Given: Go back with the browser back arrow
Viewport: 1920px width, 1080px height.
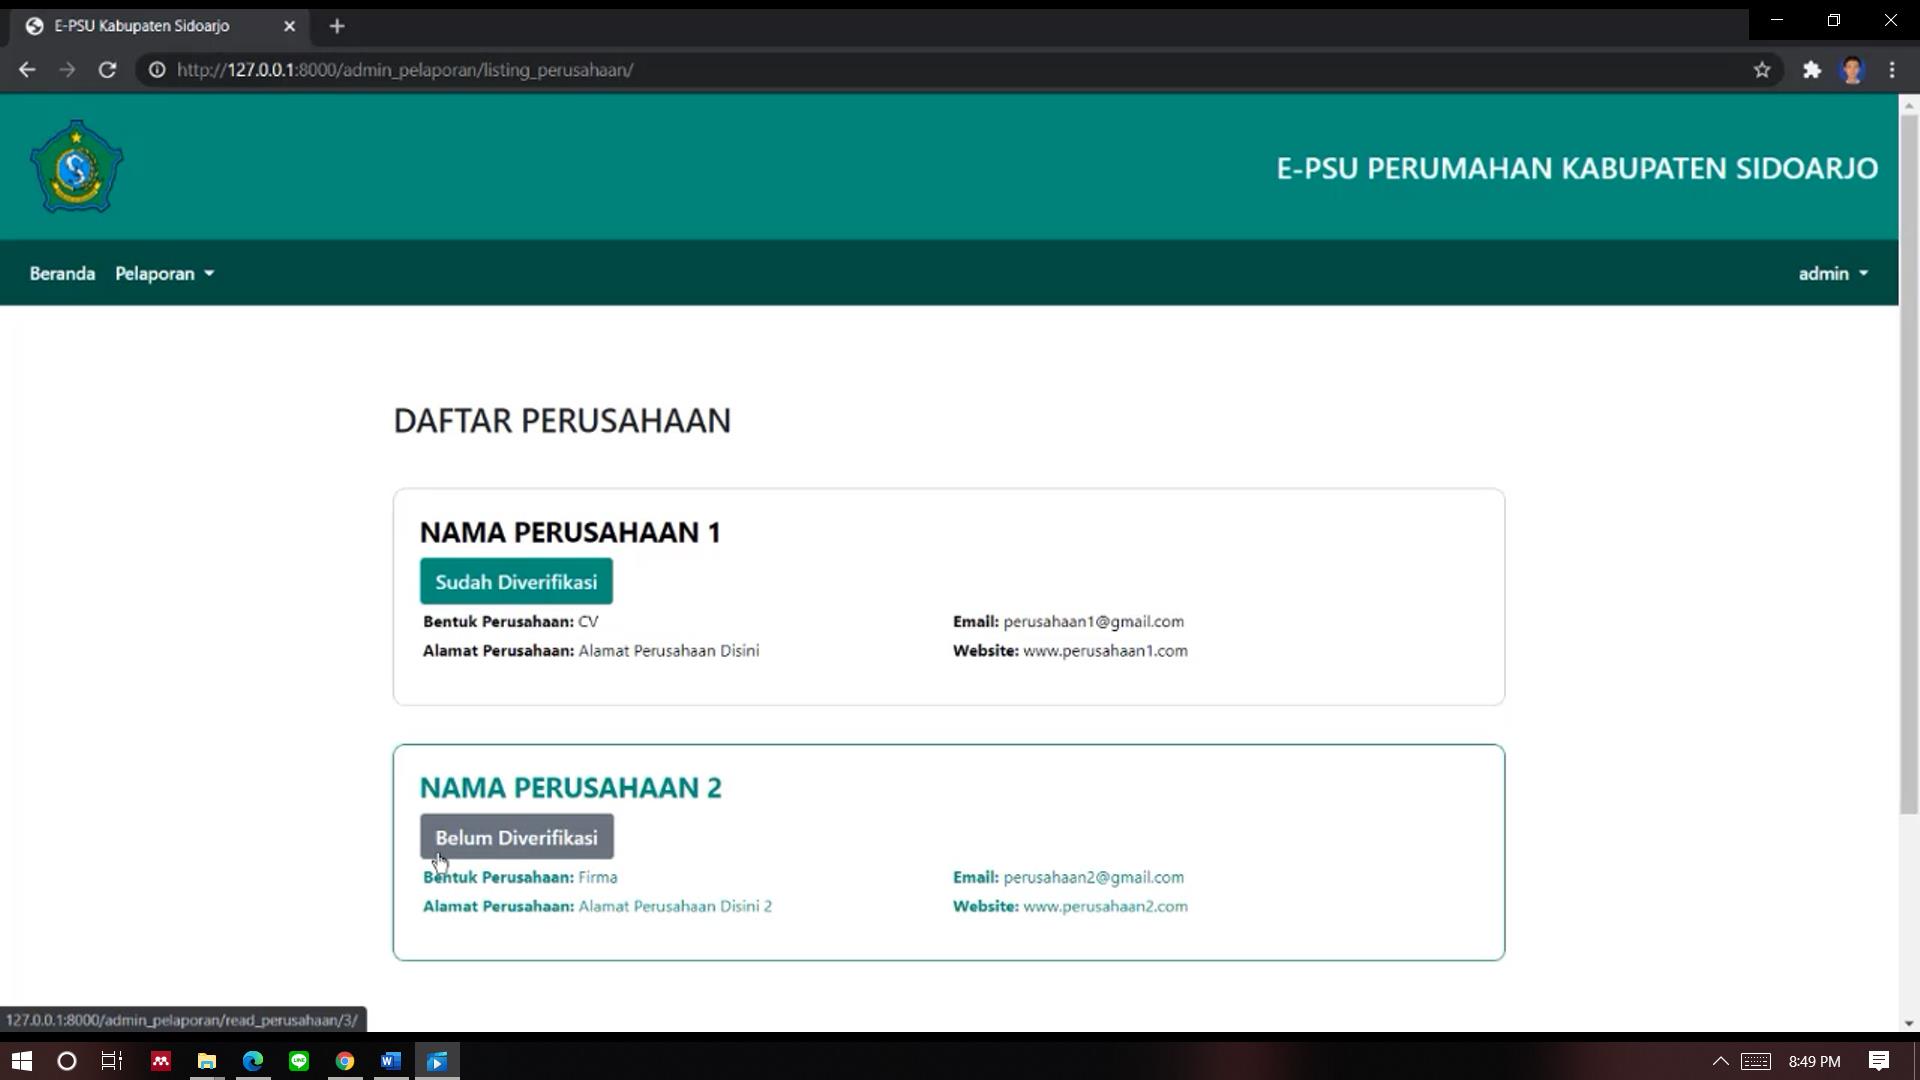Looking at the screenshot, I should (27, 70).
